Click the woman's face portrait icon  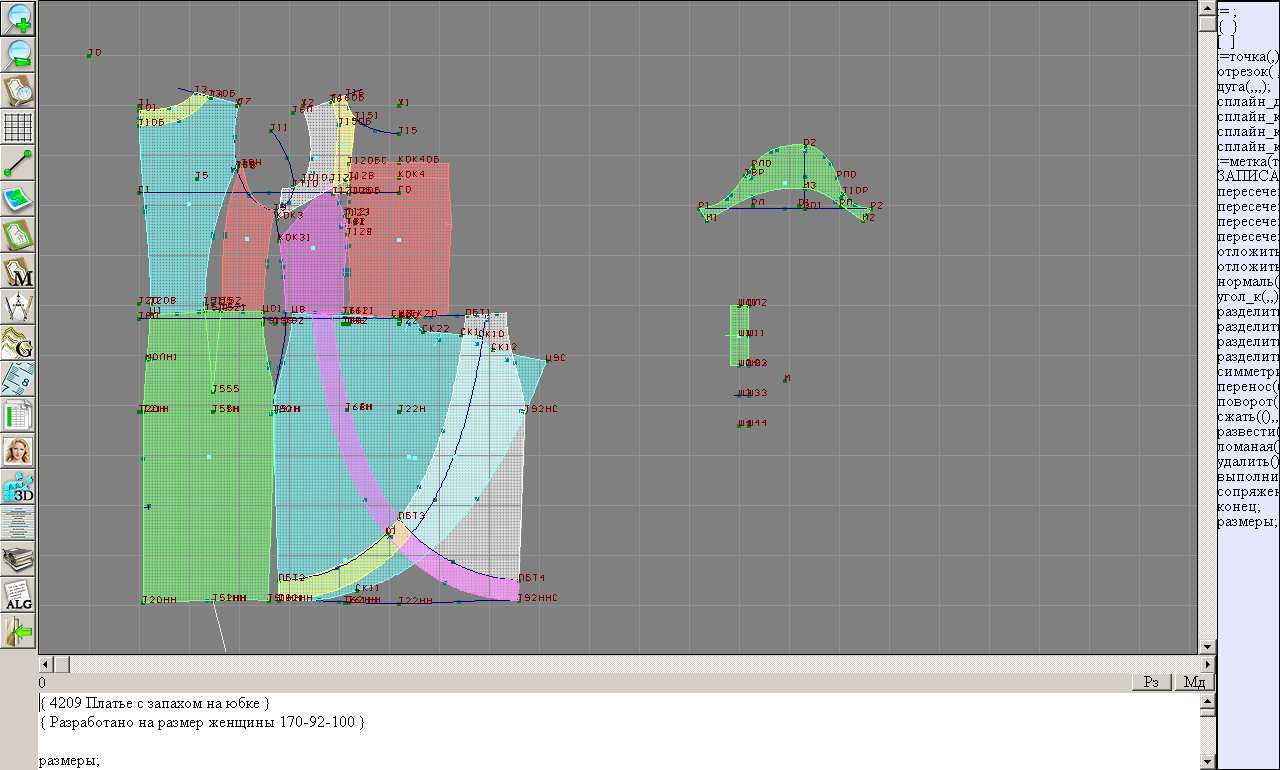click(19, 451)
